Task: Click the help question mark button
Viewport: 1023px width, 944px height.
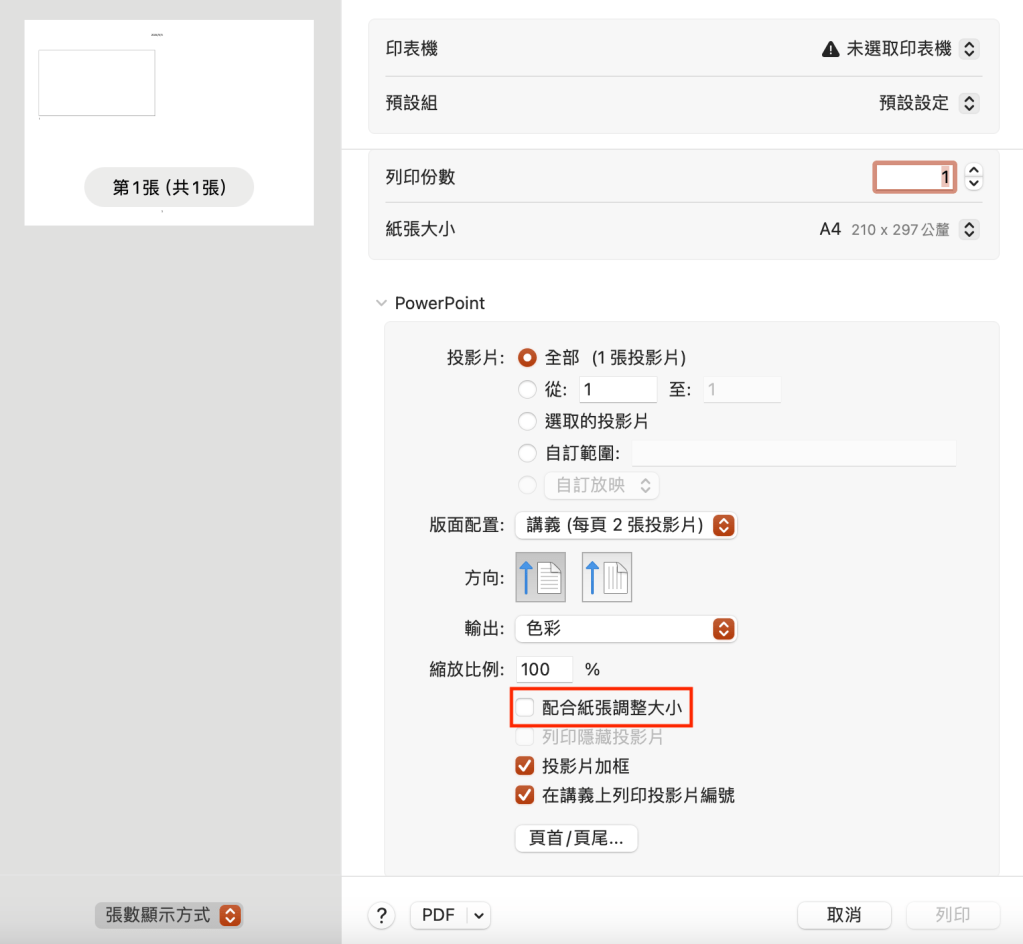Action: click(x=381, y=915)
